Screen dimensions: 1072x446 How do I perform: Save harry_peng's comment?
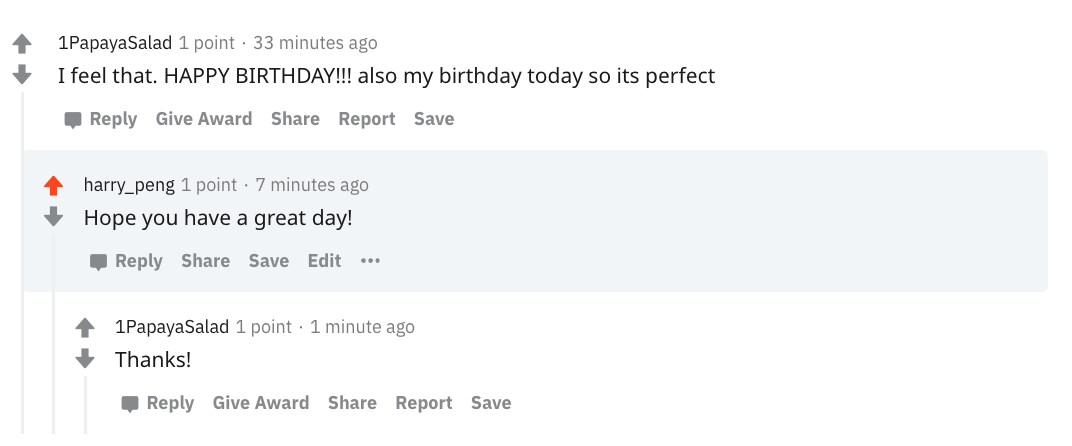click(x=268, y=261)
